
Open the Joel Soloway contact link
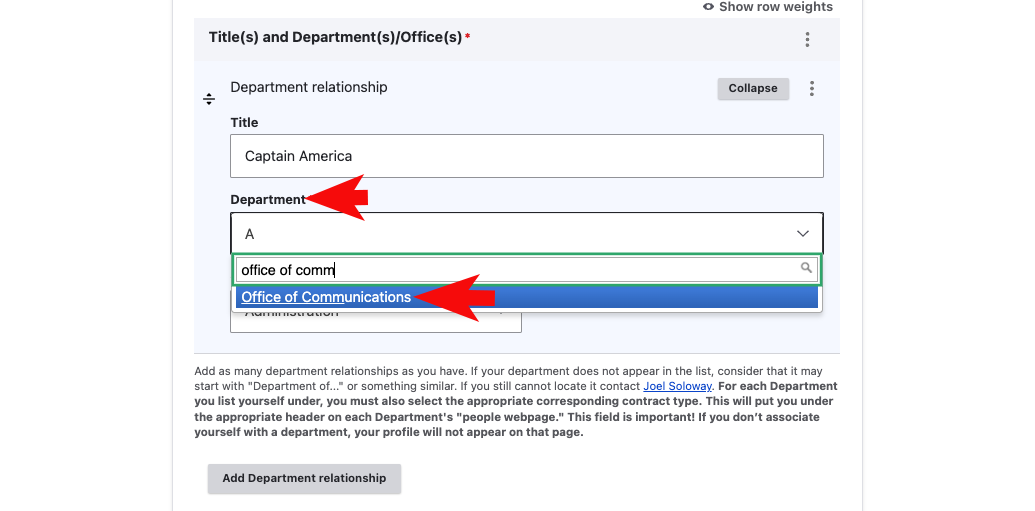click(677, 386)
